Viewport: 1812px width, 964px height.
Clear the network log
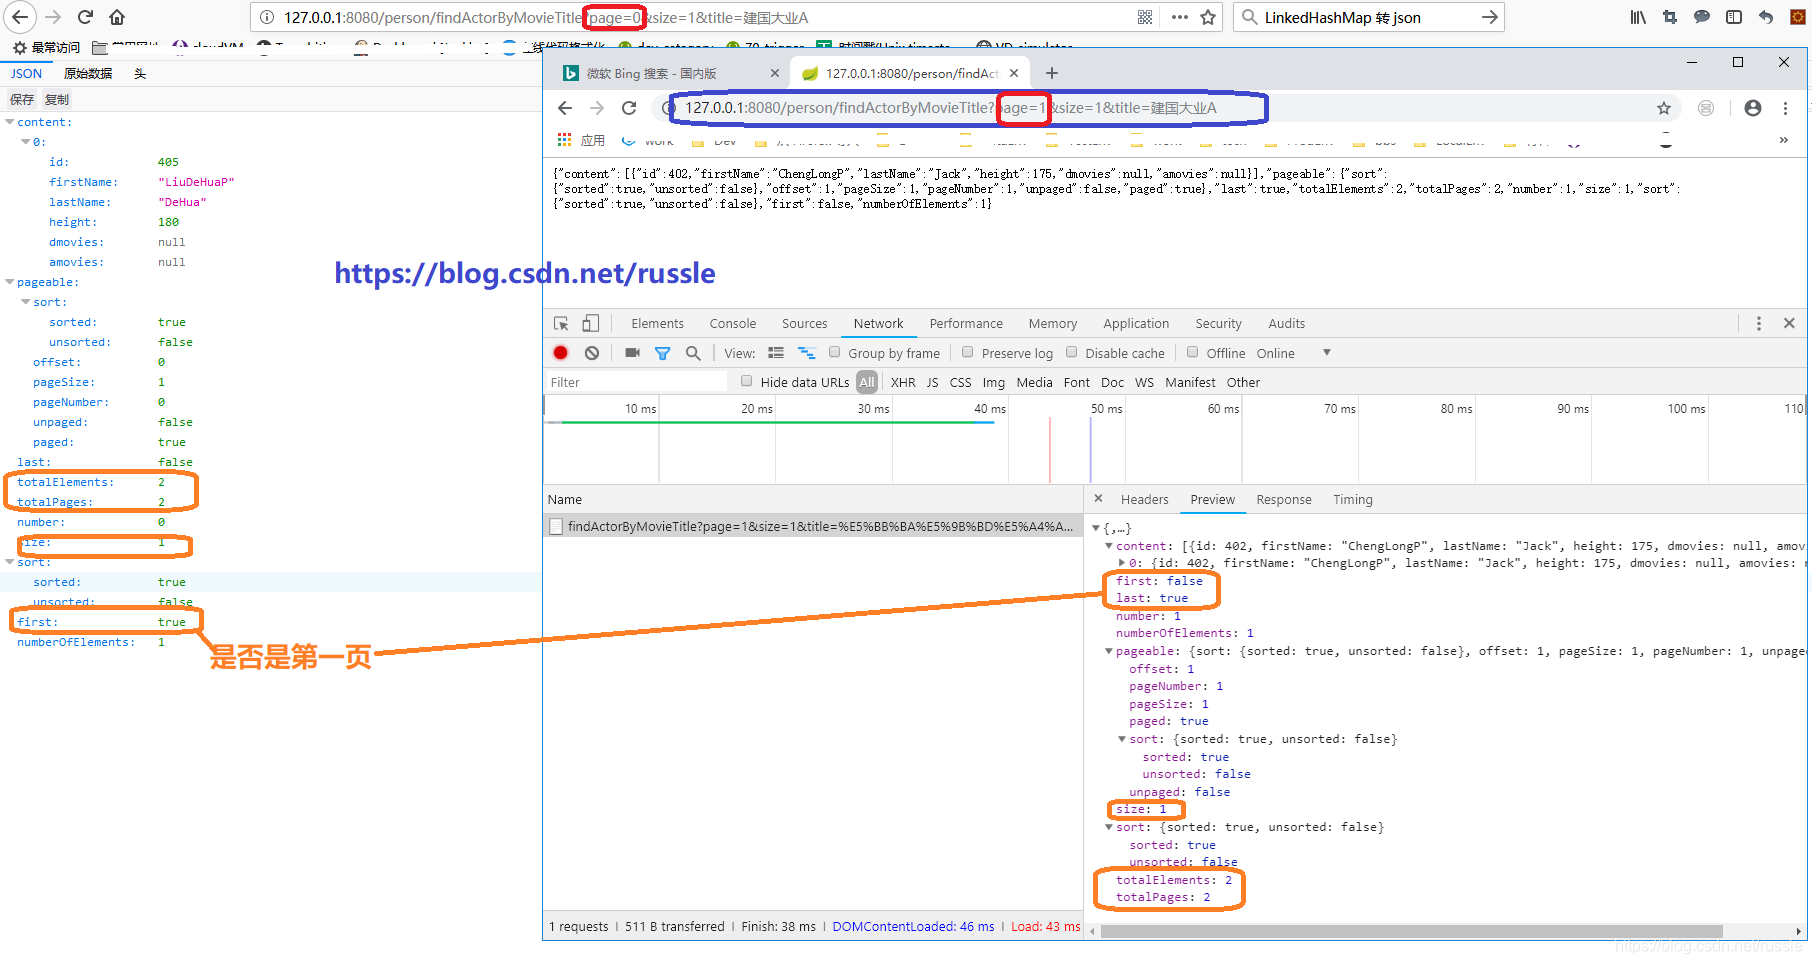tap(592, 353)
